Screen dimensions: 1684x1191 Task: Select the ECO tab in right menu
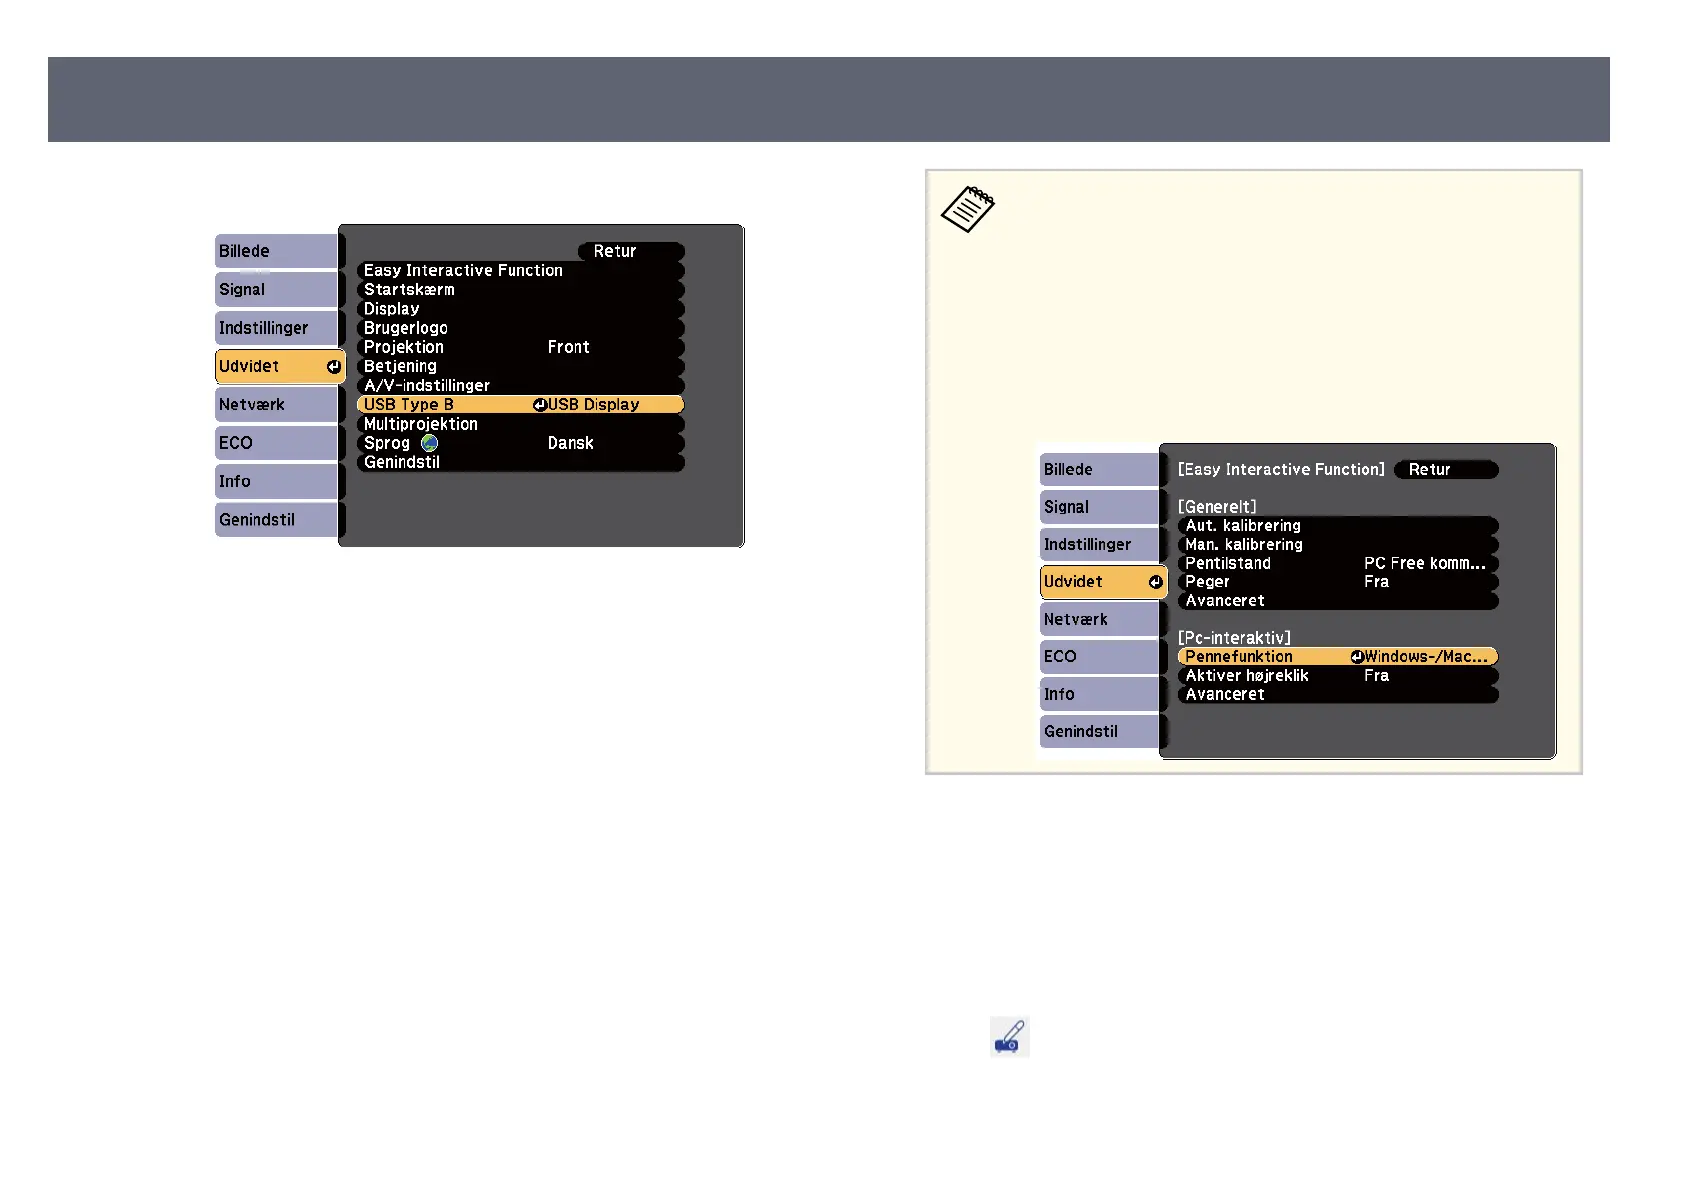click(x=1098, y=657)
